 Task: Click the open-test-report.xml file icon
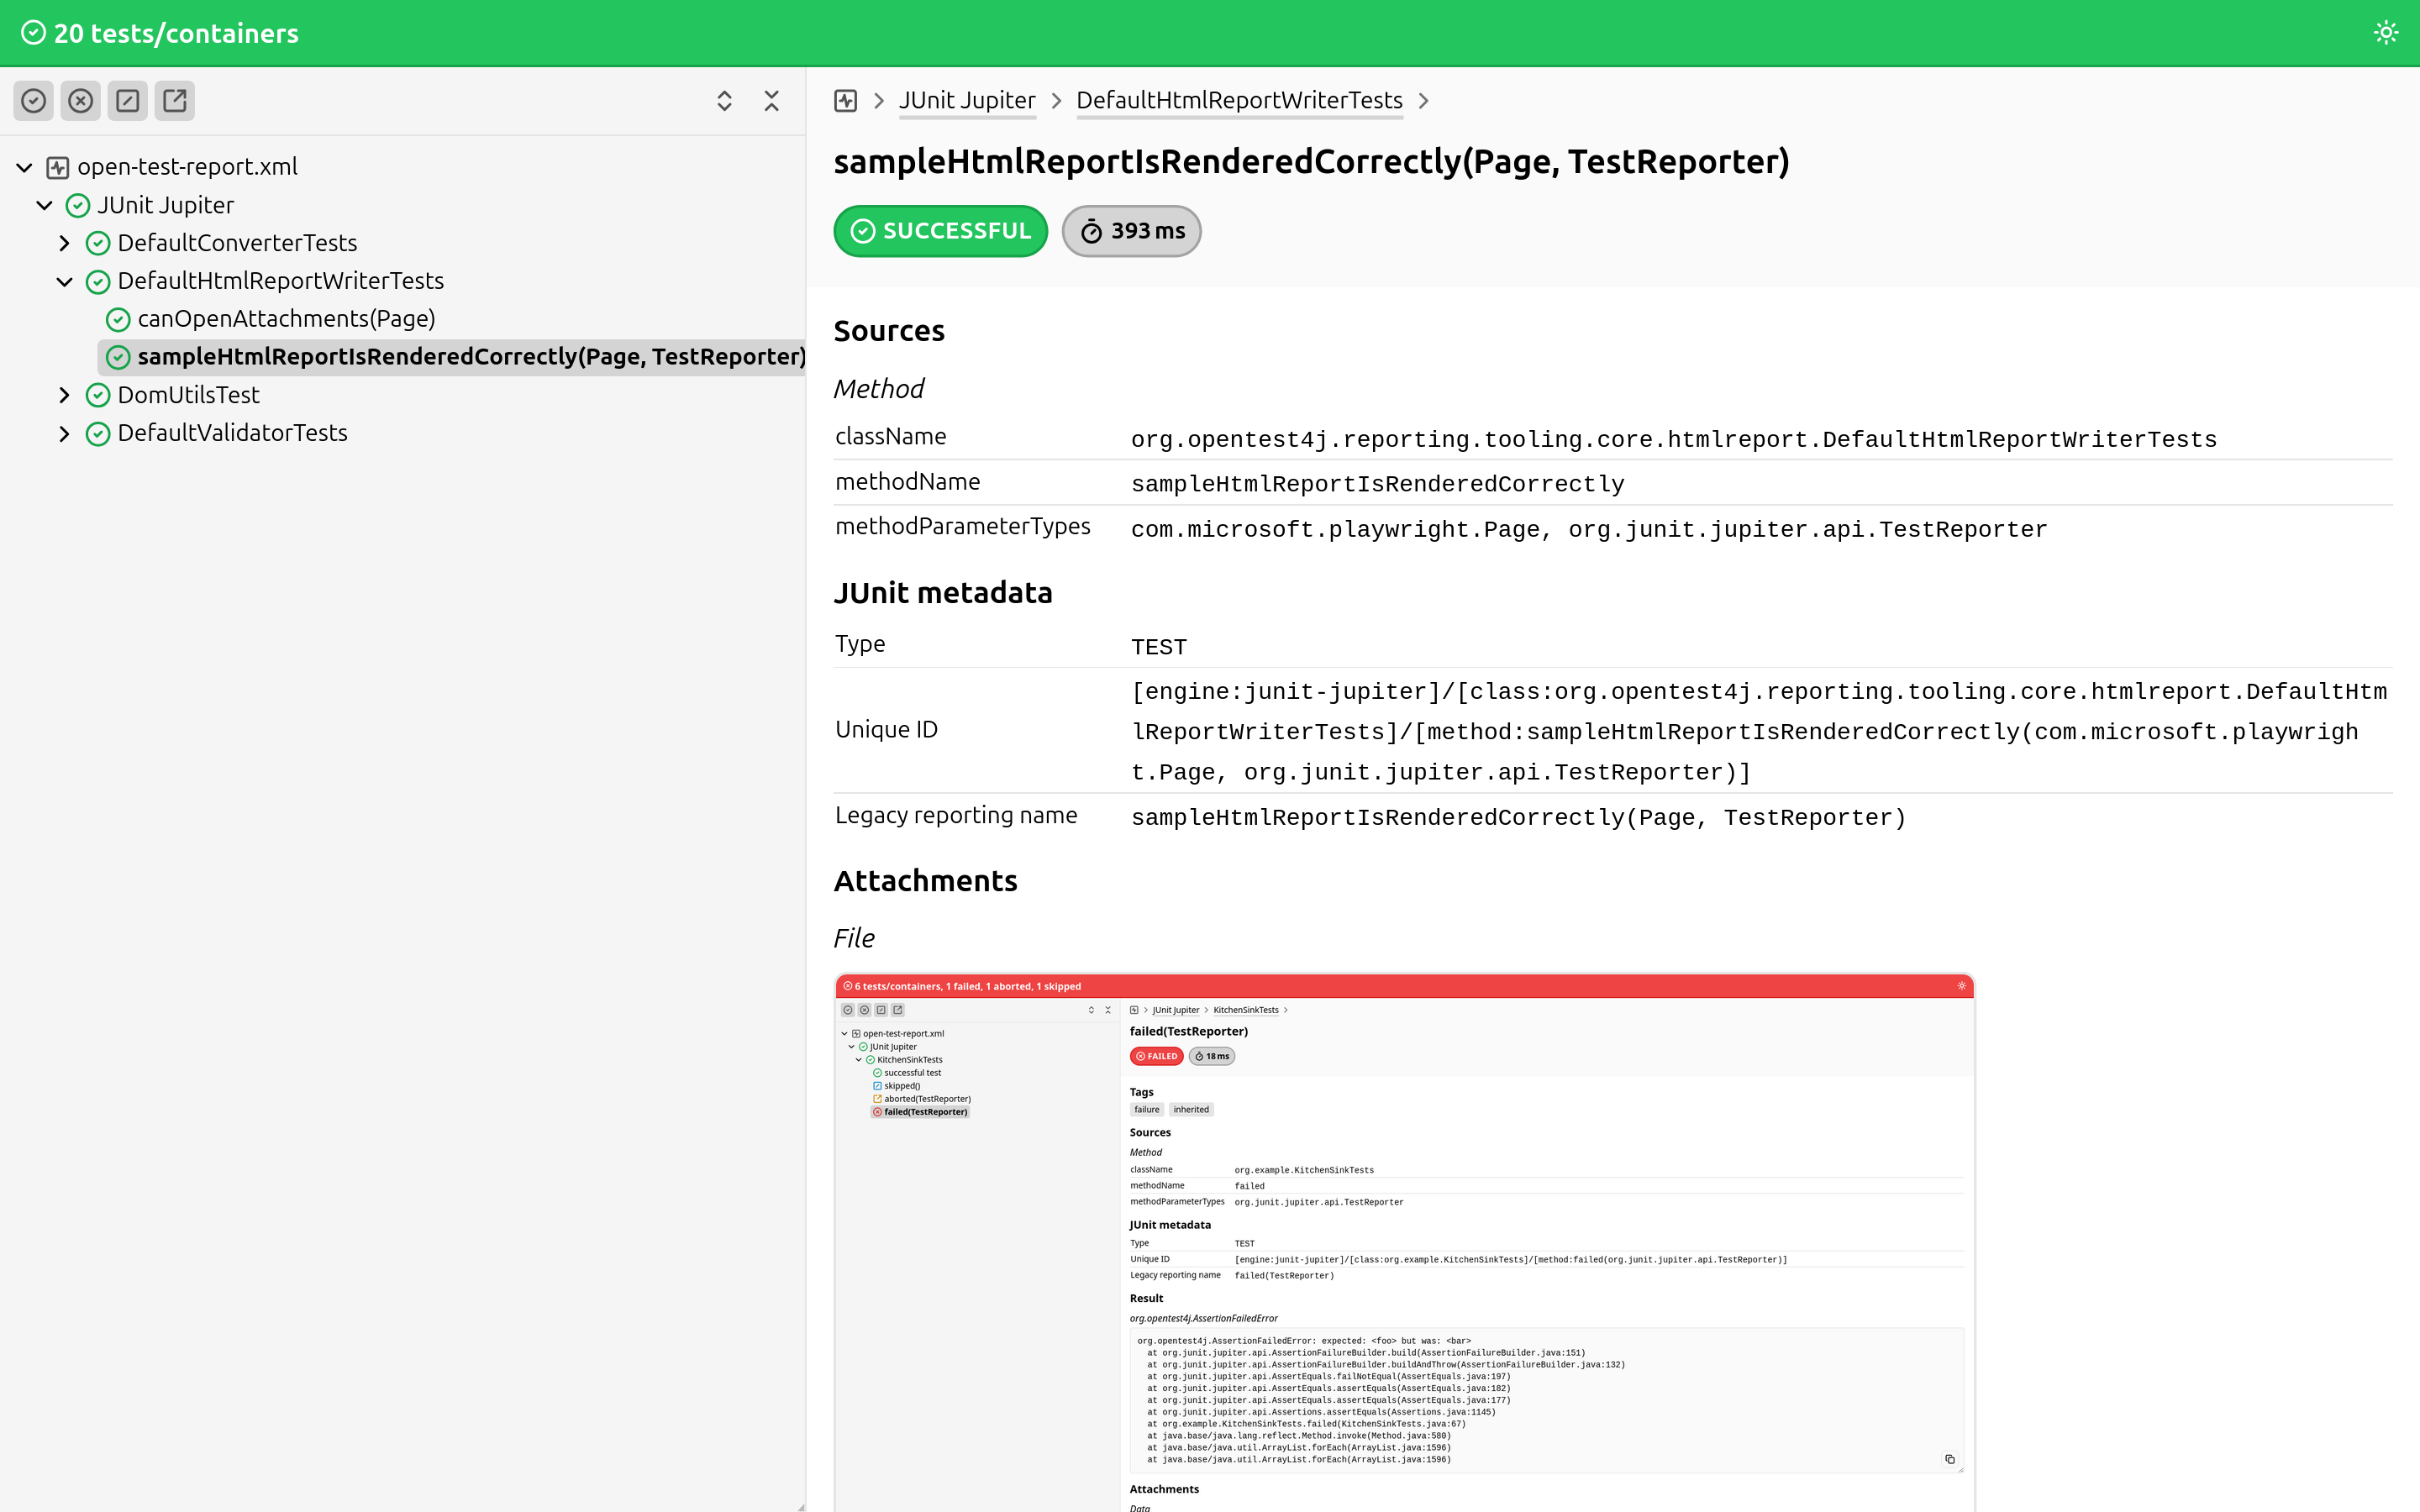(x=58, y=167)
